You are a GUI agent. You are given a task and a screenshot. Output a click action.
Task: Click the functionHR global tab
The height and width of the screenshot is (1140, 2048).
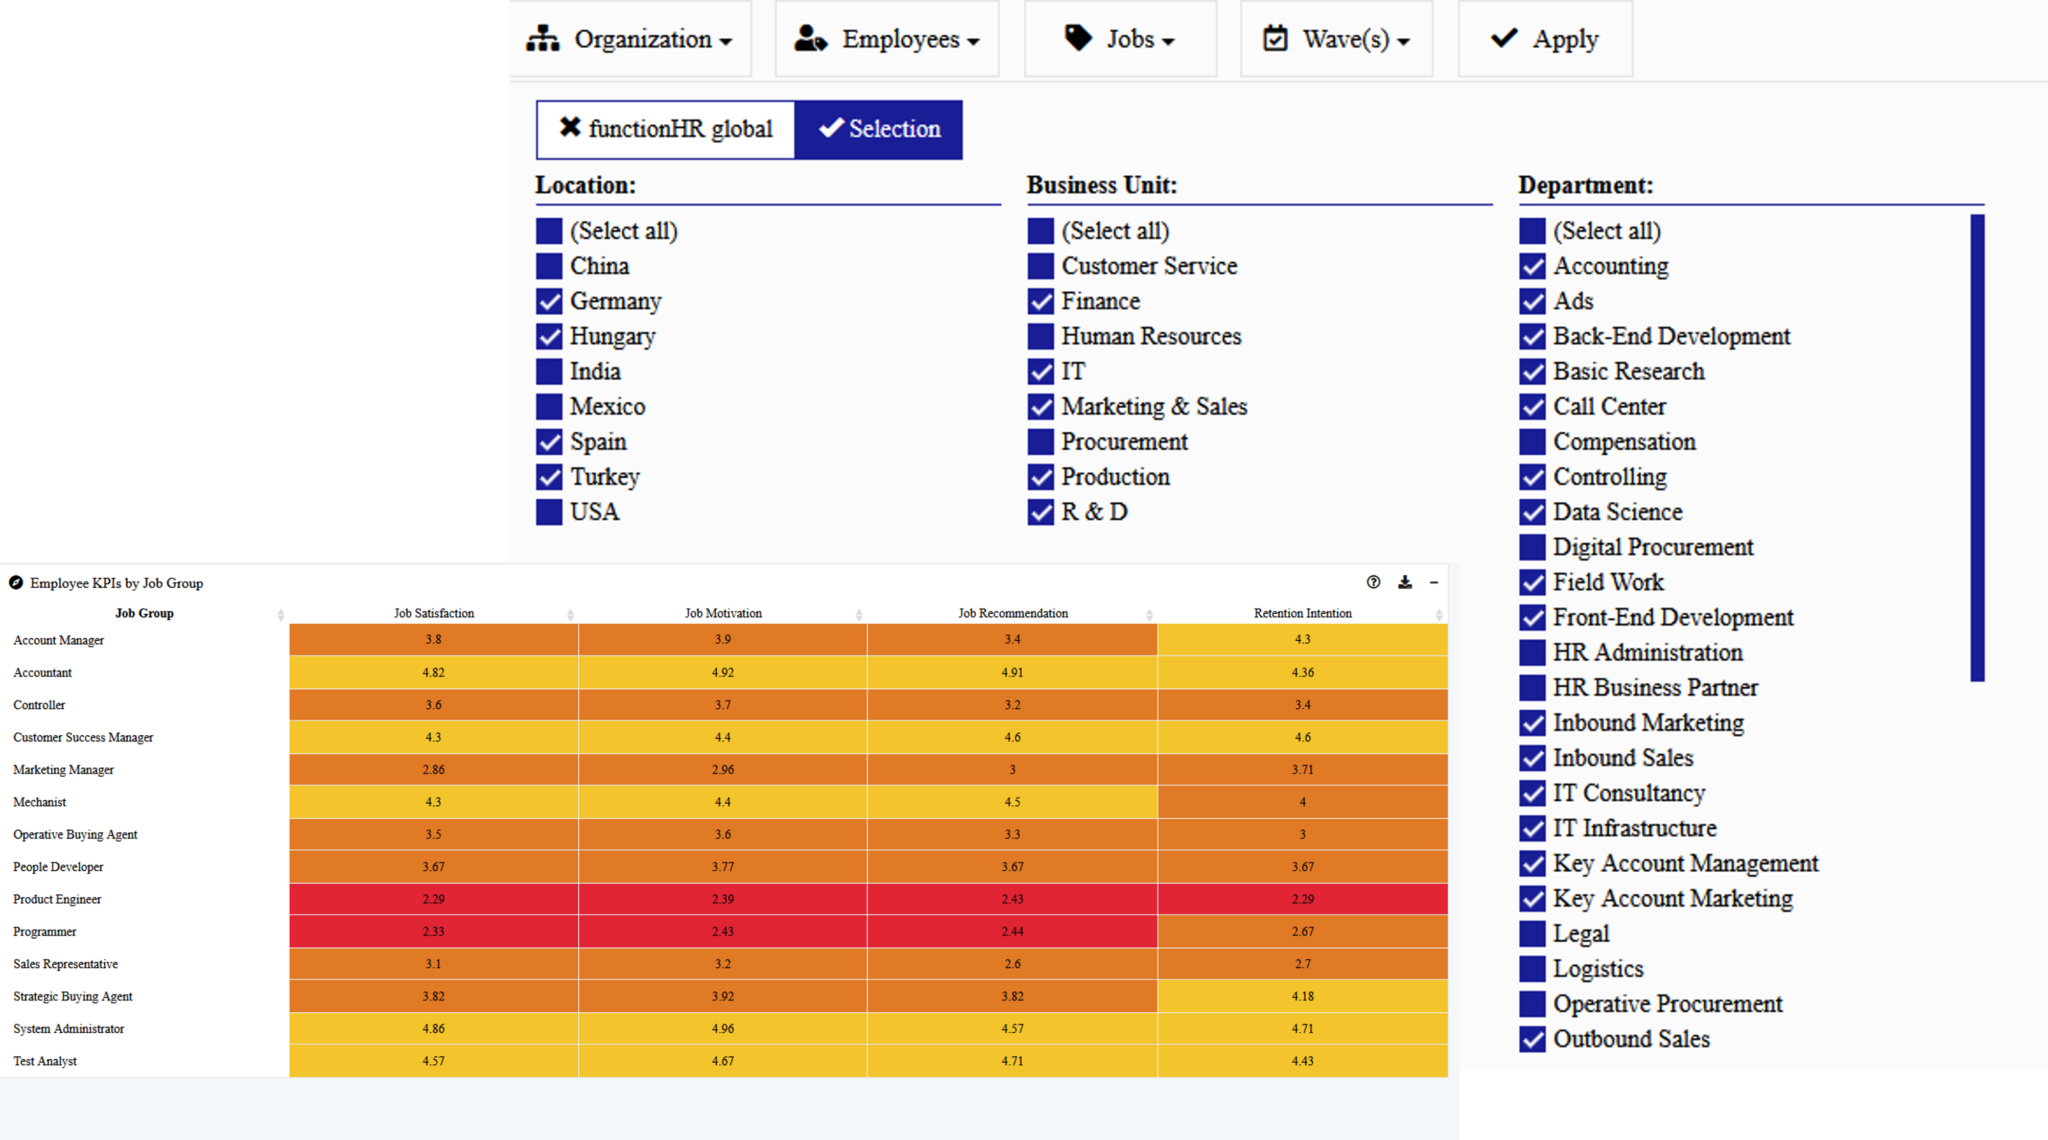pos(665,129)
